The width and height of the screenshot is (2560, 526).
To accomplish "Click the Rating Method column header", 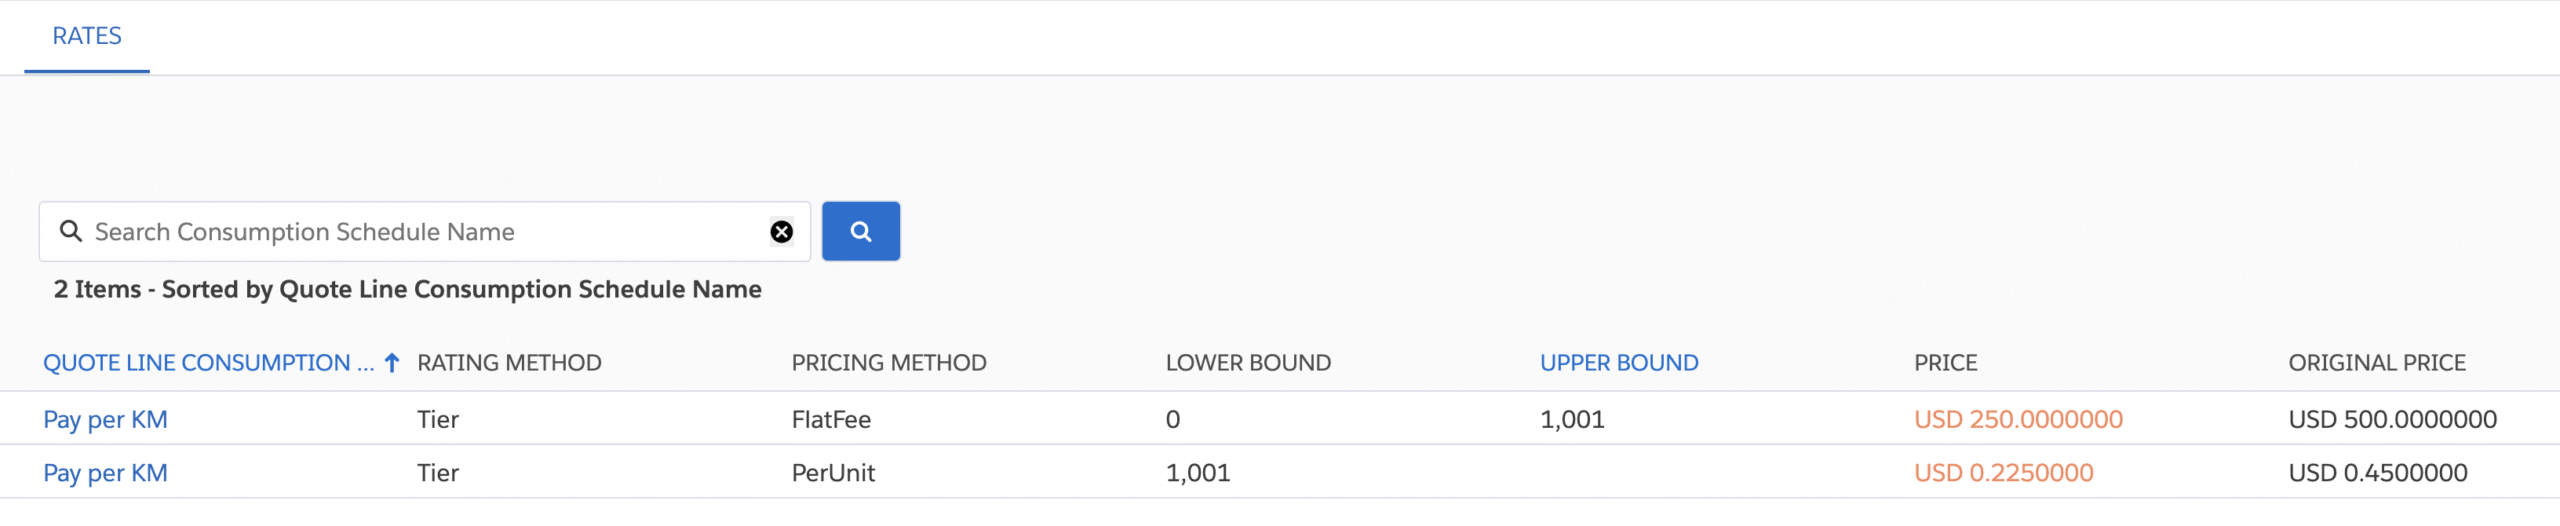I will (509, 363).
